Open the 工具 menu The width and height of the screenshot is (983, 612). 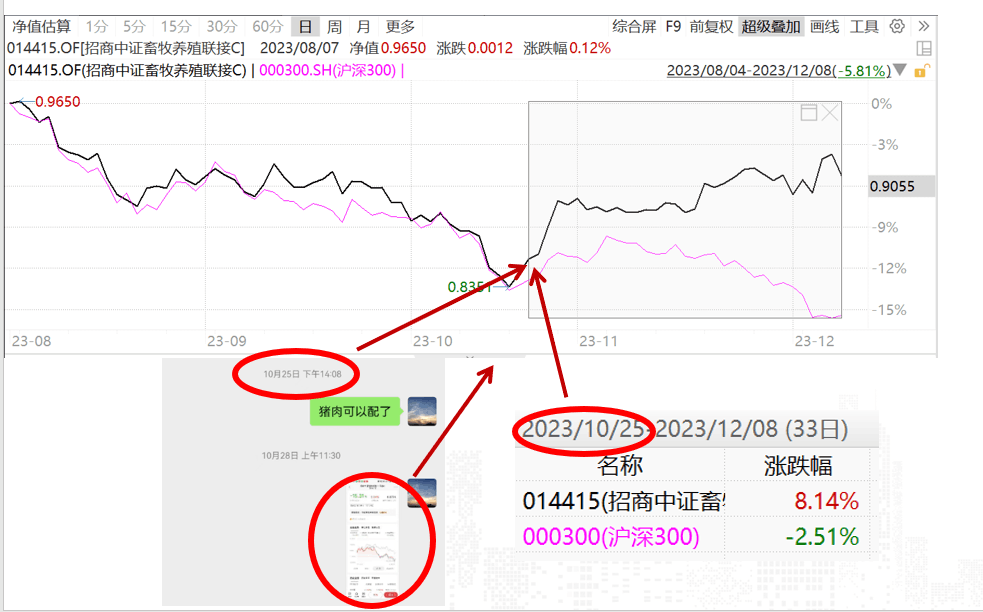(864, 27)
